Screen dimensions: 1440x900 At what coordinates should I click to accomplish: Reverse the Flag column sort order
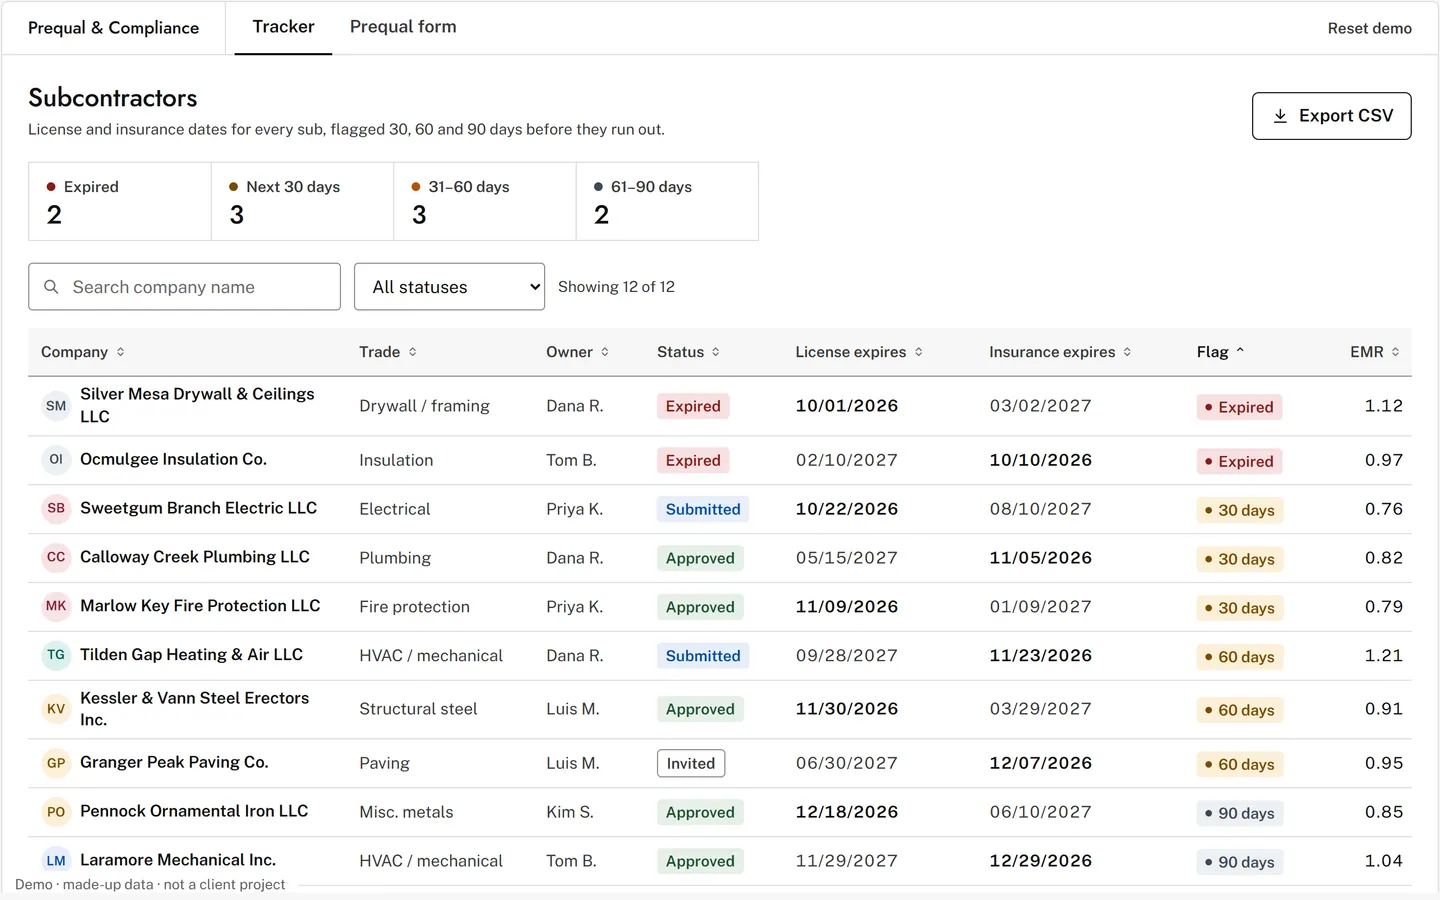tap(1220, 352)
